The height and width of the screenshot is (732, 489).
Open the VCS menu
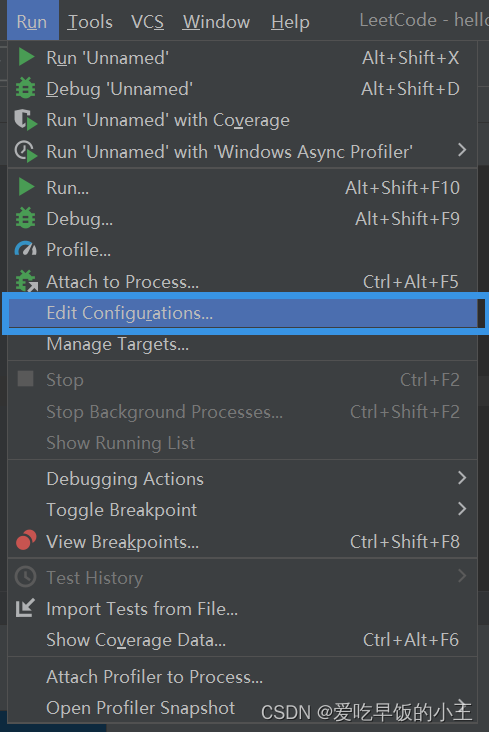tap(147, 22)
